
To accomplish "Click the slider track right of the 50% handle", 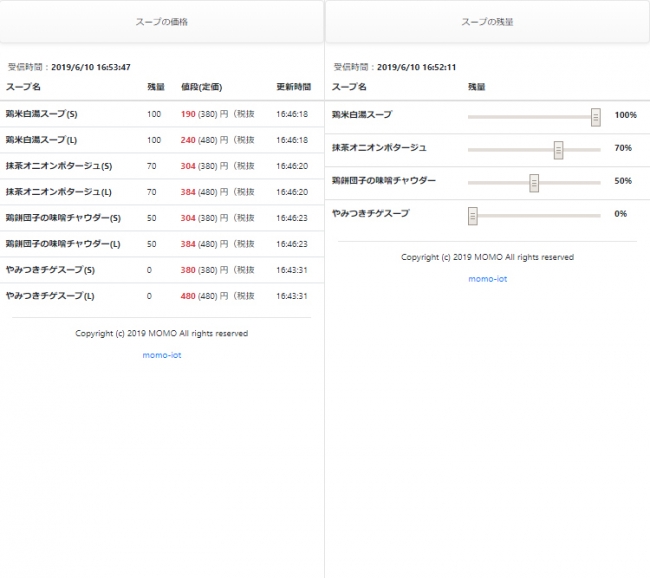I will coord(570,183).
